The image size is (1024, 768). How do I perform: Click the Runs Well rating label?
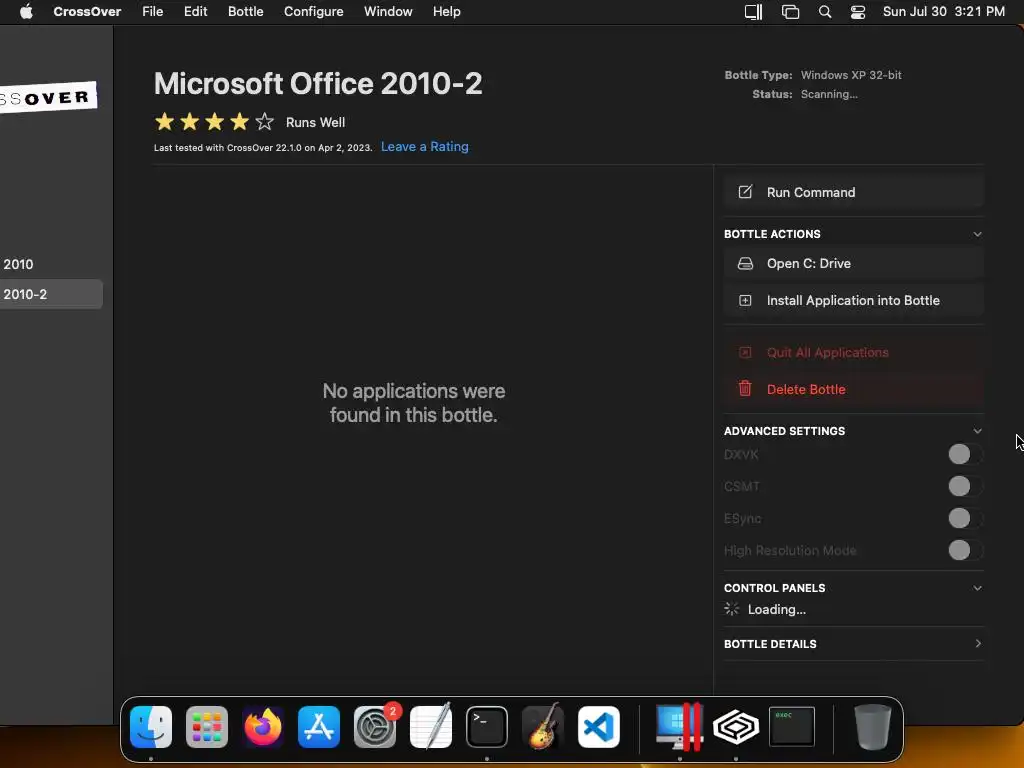315,122
